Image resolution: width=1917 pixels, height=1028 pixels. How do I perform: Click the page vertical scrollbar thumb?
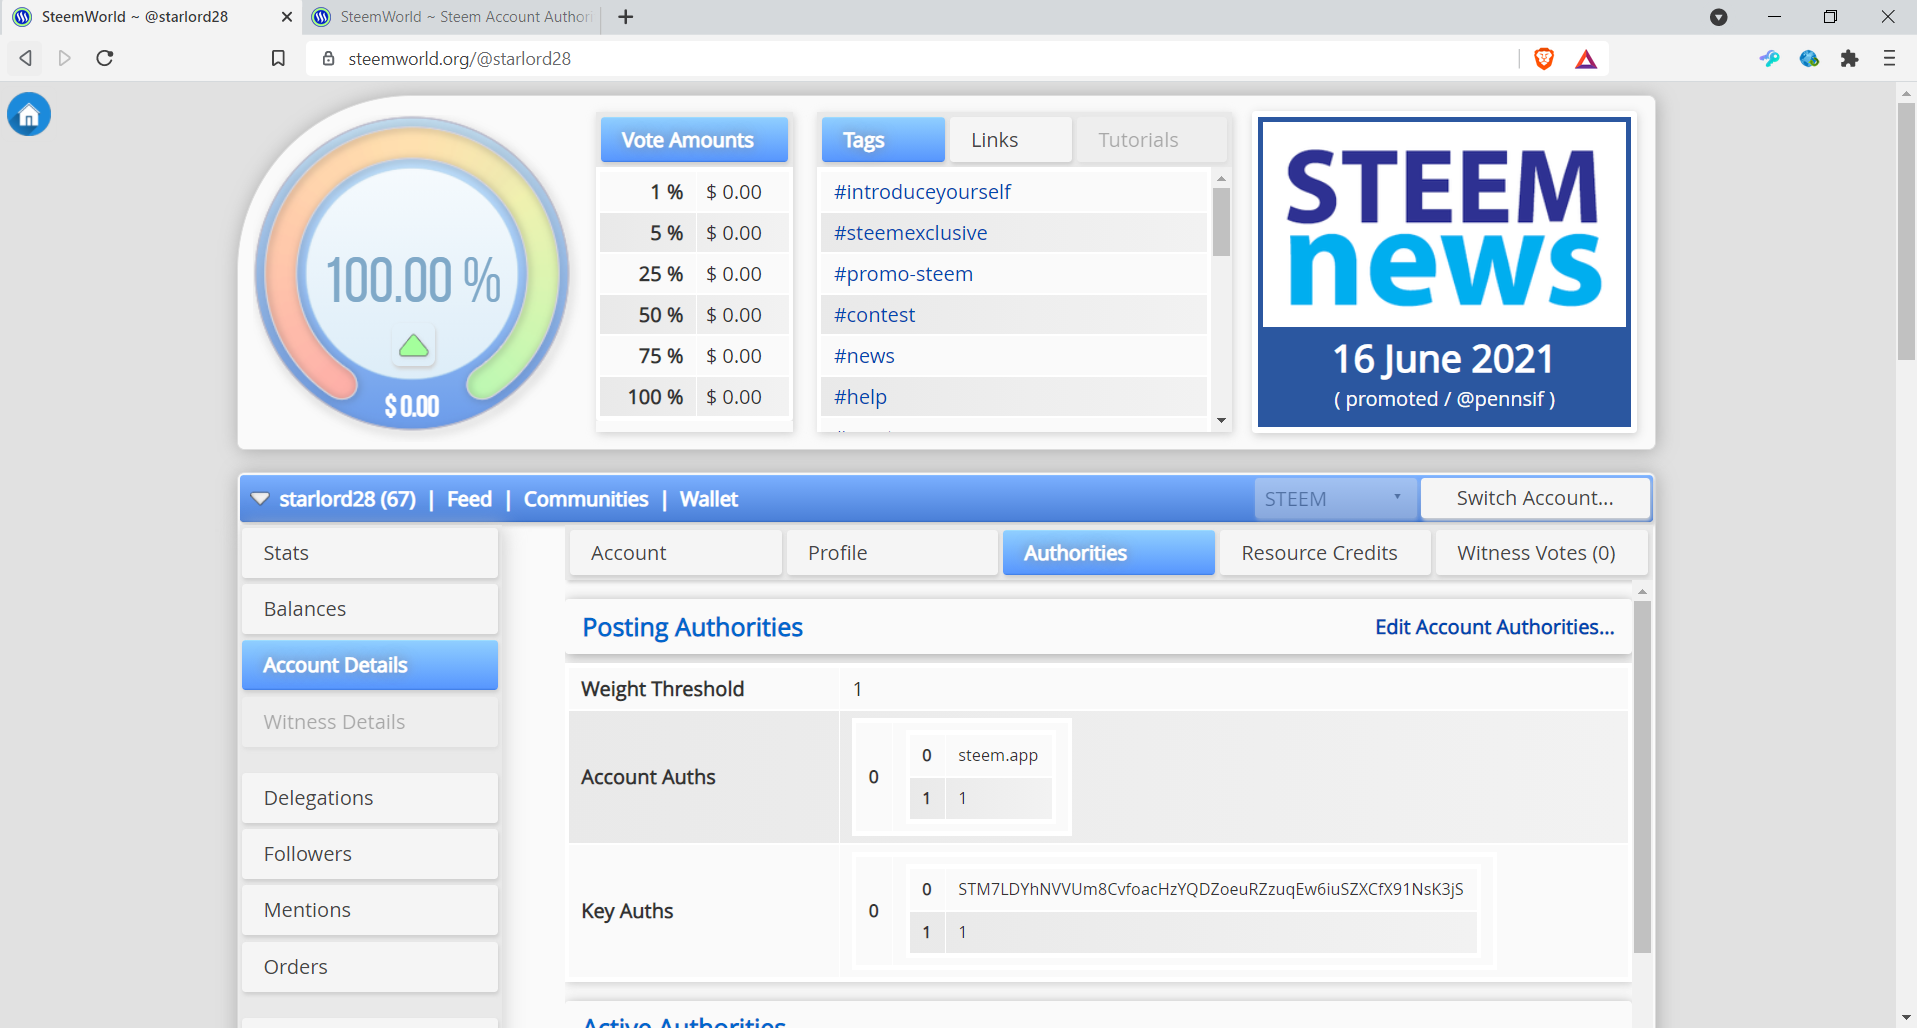[1906, 231]
